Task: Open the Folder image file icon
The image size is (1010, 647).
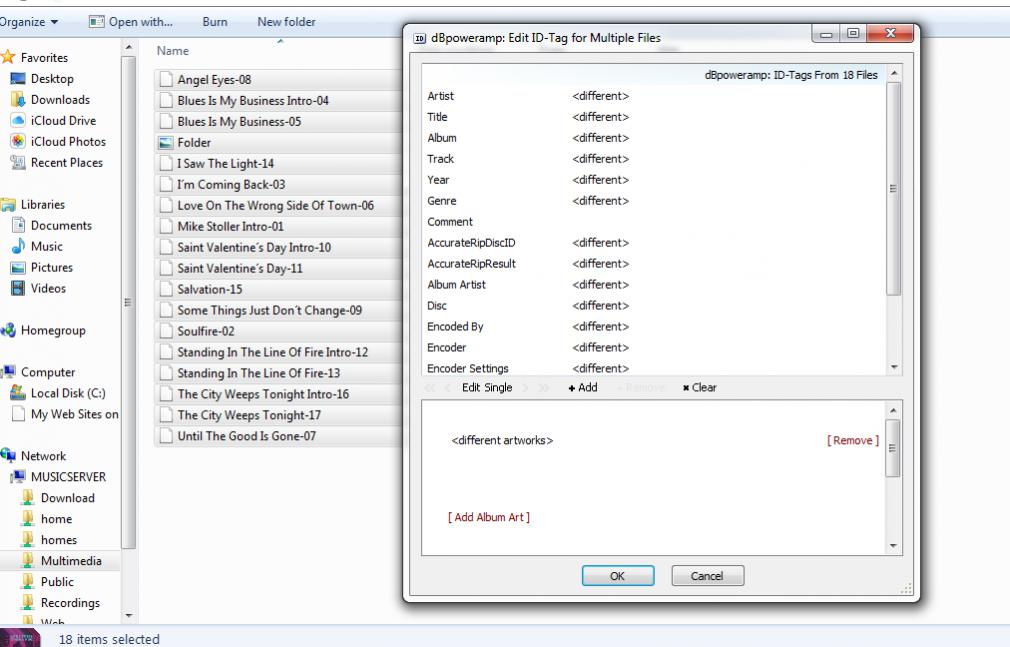Action: click(x=166, y=143)
